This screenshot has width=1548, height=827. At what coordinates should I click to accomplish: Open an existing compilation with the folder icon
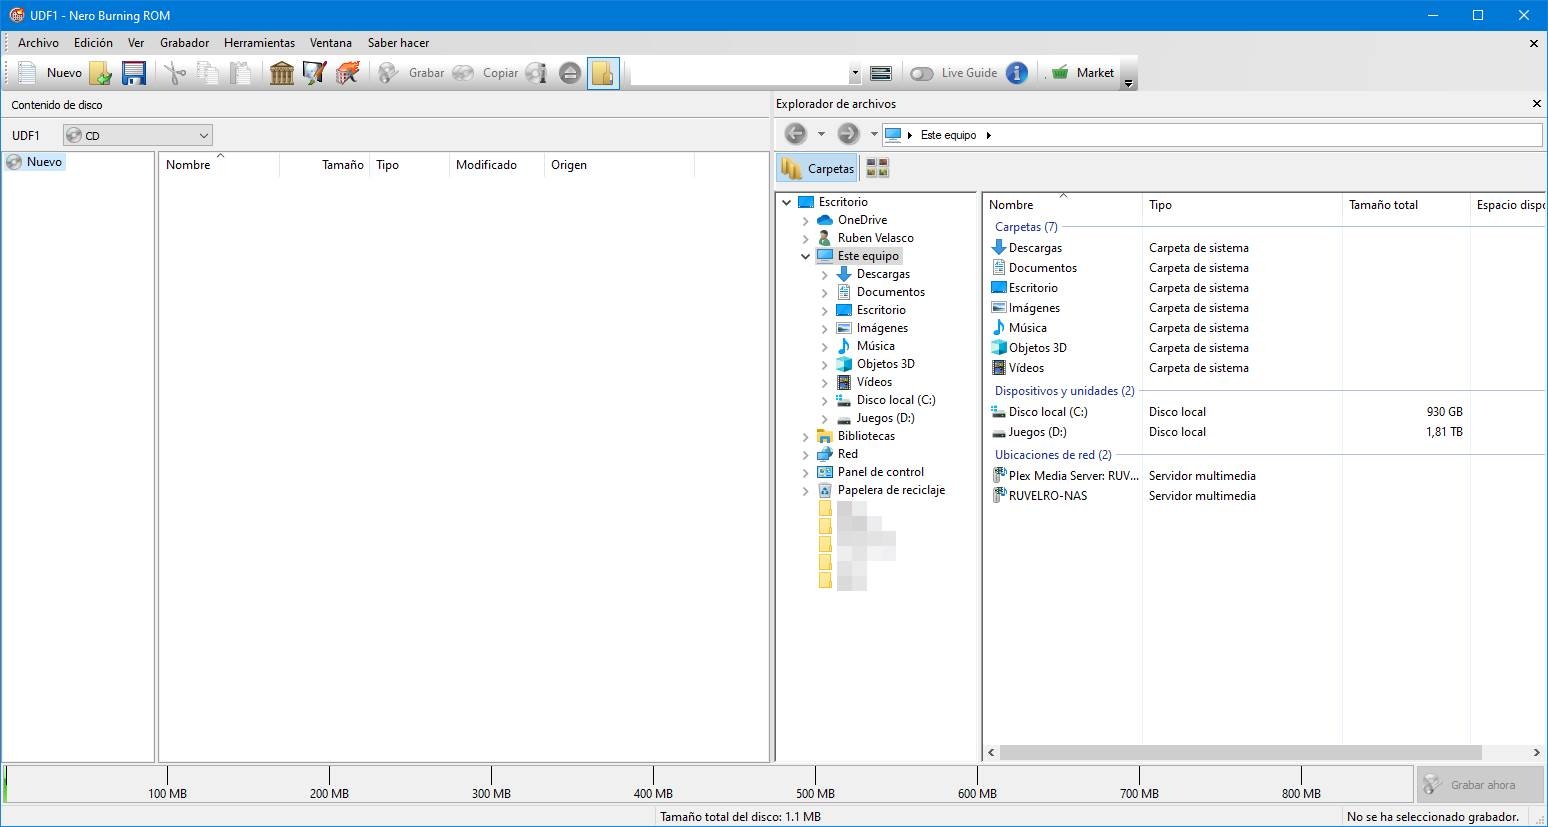point(100,73)
